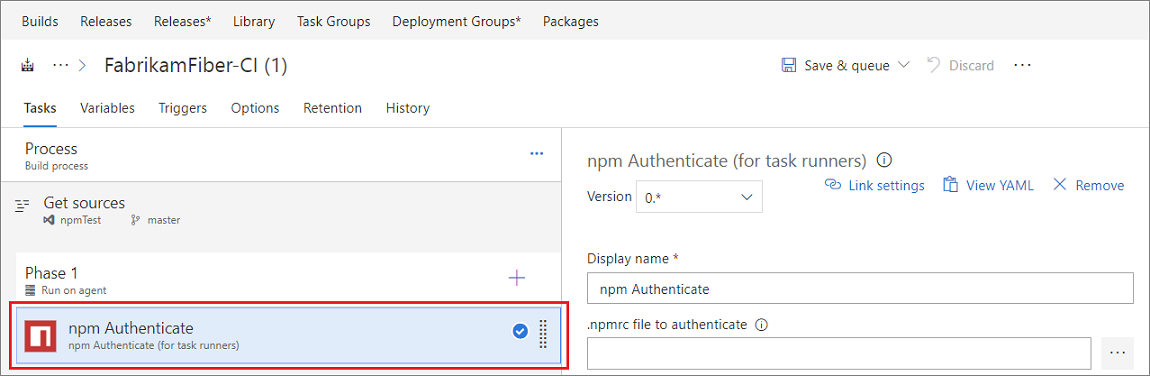Click the master branch icon

click(x=134, y=220)
